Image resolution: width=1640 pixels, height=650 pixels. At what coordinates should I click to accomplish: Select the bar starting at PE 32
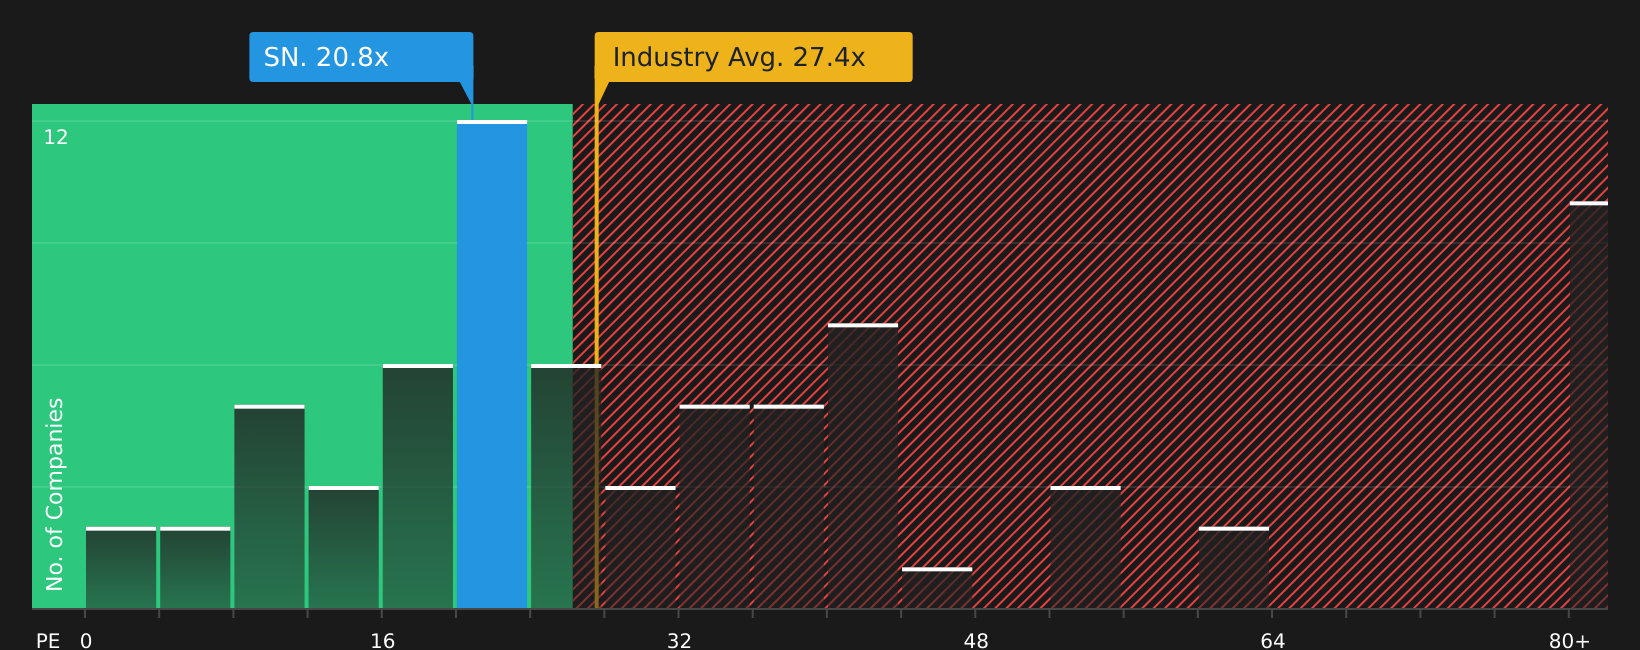pos(715,507)
